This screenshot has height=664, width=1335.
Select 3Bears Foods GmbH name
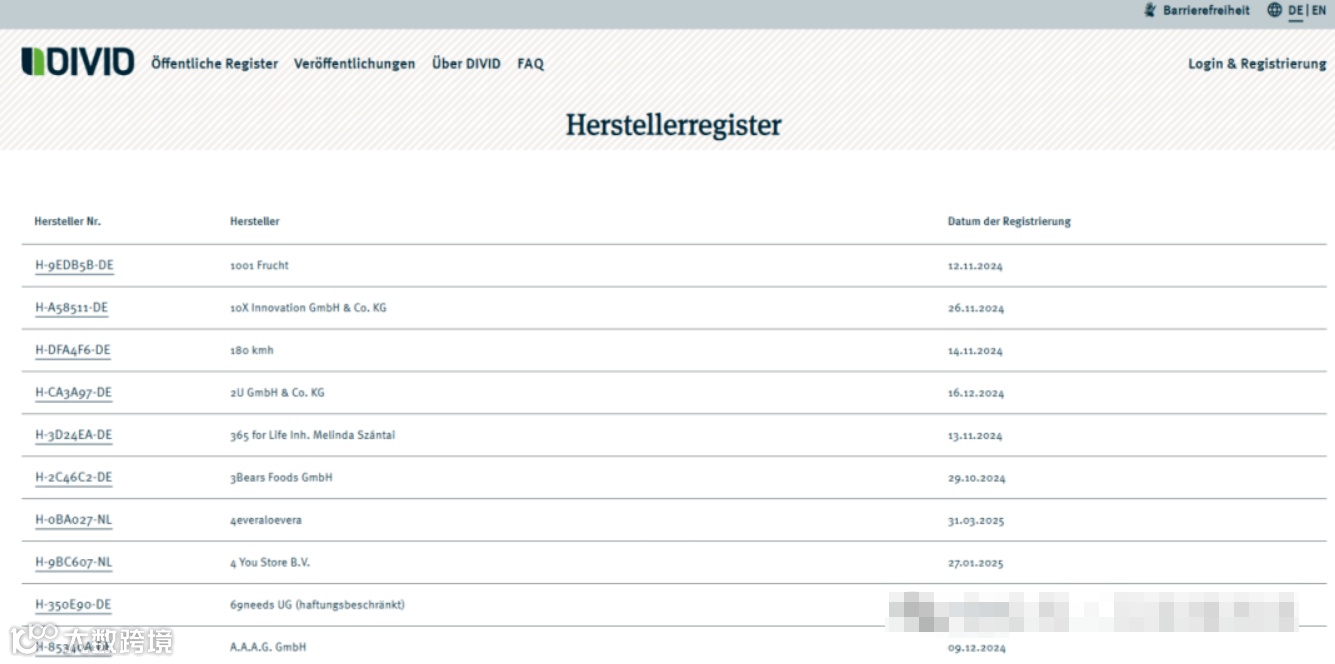click(281, 478)
